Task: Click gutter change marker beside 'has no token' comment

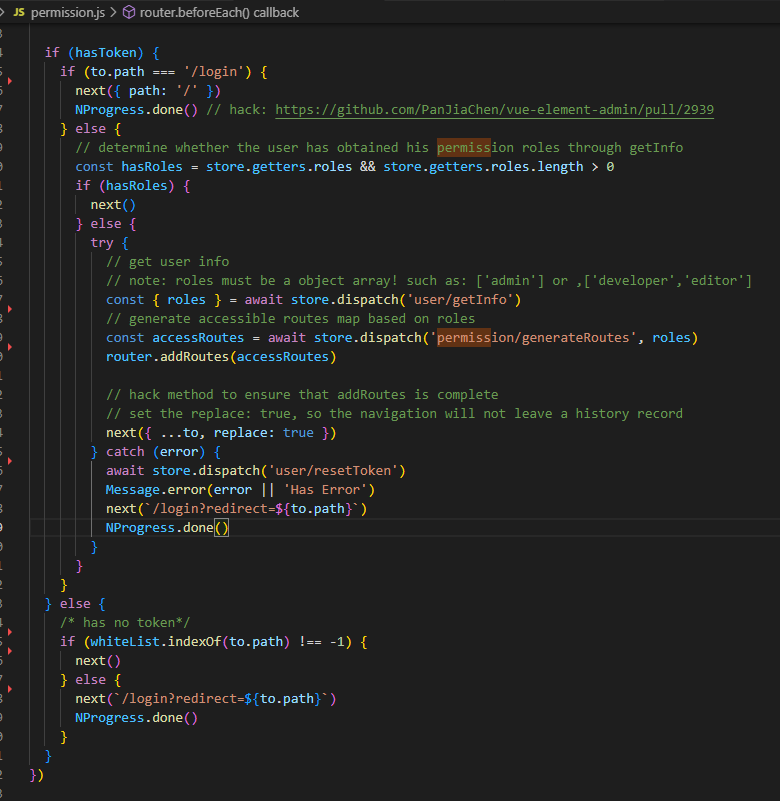Action: point(10,632)
